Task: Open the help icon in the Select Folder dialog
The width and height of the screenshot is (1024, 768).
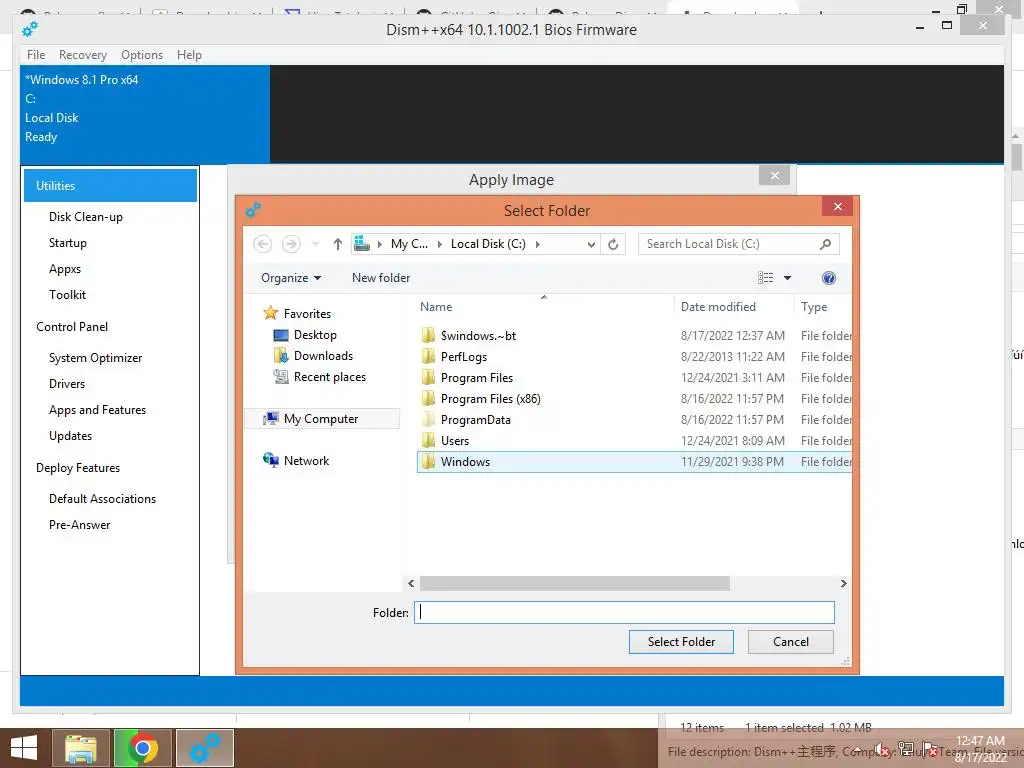Action: click(x=829, y=278)
